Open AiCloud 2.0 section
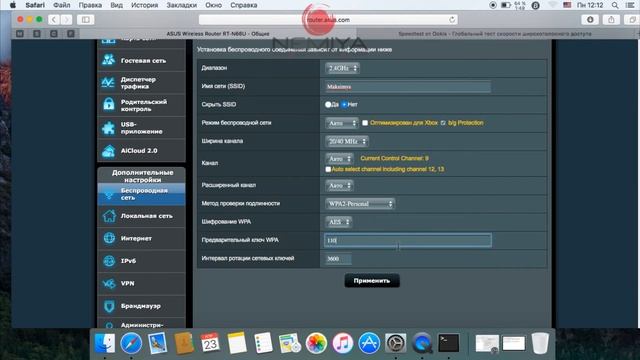640x360 pixels. (141, 151)
